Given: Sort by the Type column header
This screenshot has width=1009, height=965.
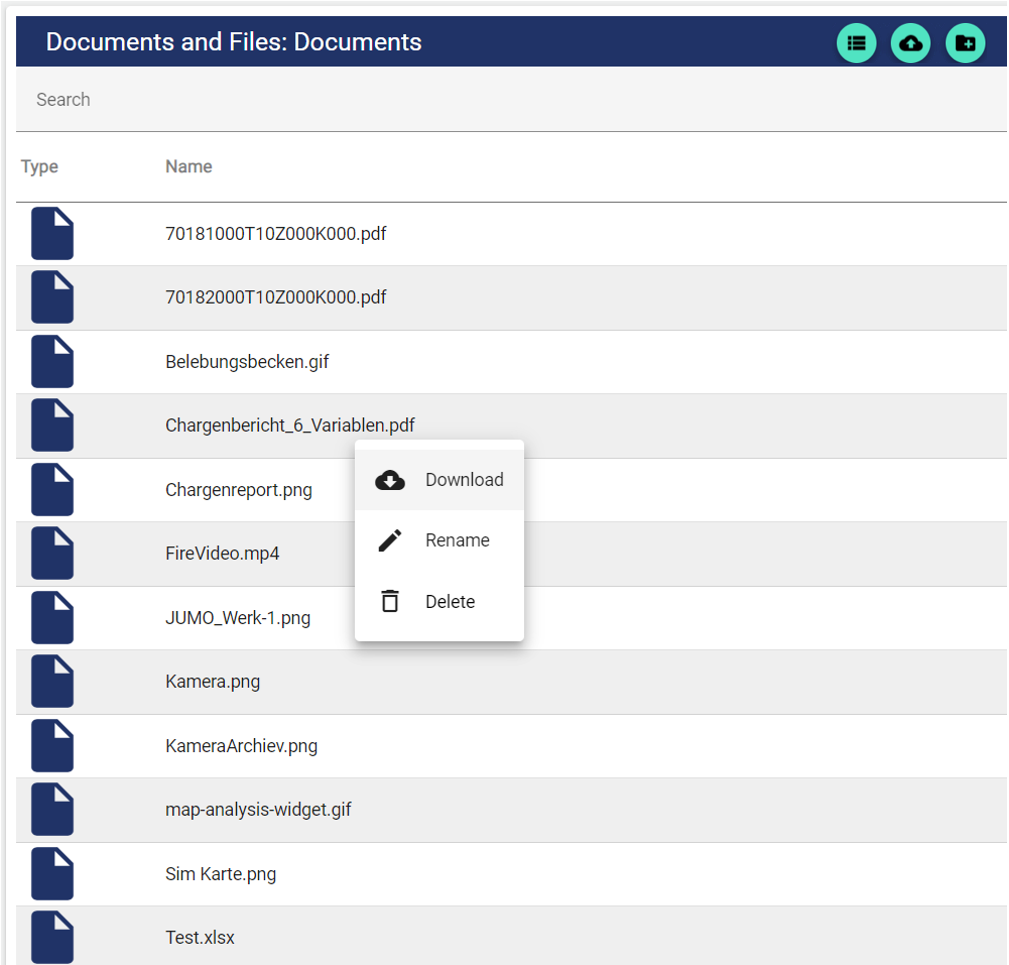Looking at the screenshot, I should tap(40, 167).
